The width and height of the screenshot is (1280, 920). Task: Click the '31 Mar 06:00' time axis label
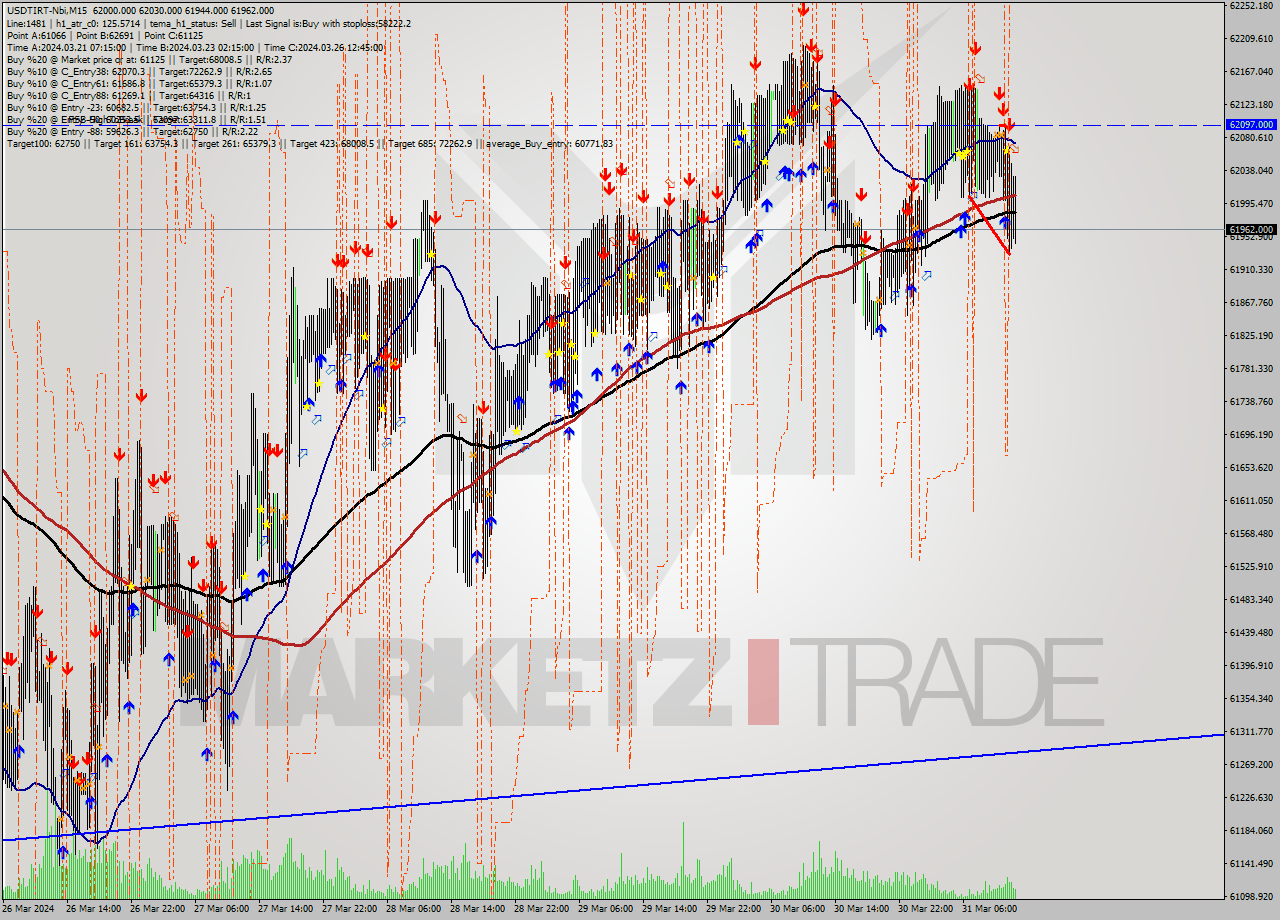(990, 910)
